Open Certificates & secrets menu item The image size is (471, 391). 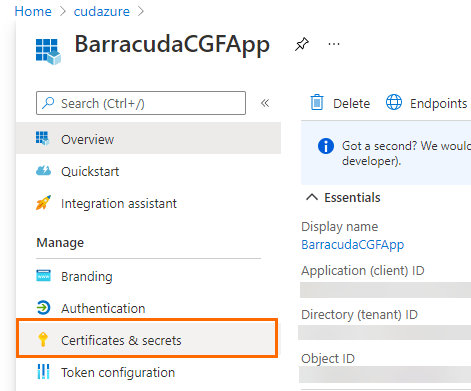tap(147, 338)
